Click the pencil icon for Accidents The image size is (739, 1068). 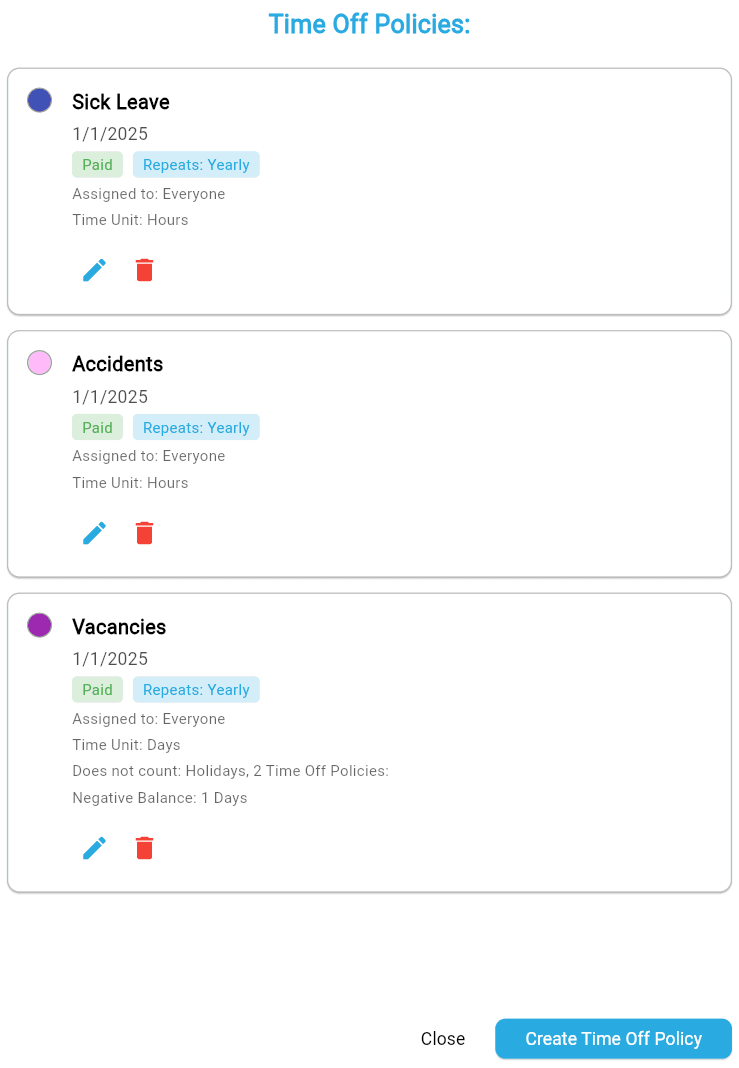pos(94,533)
